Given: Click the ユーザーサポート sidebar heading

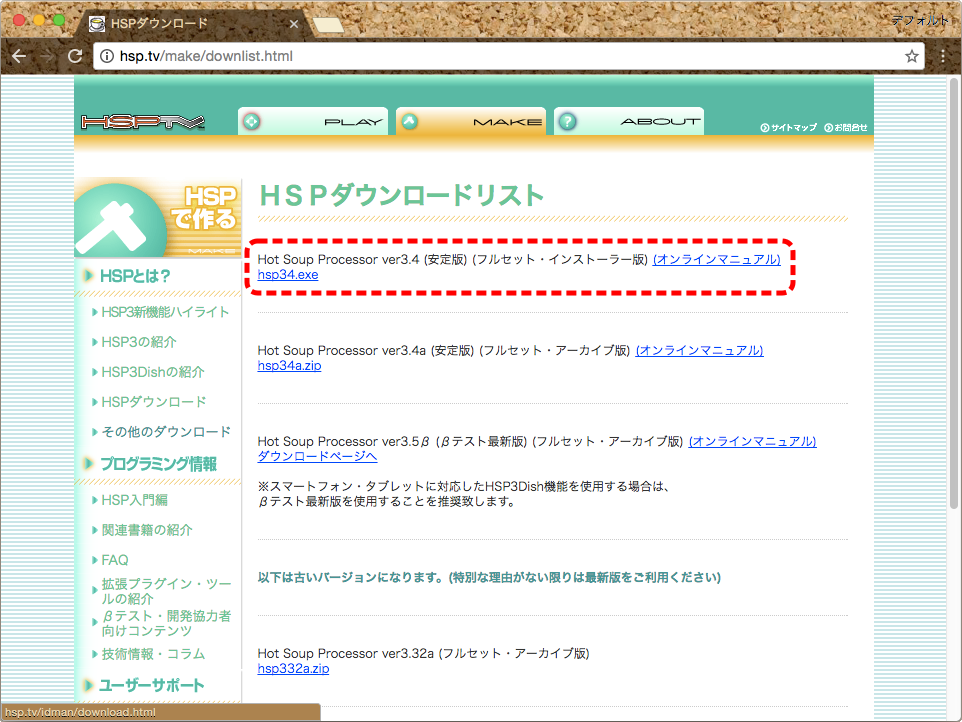Looking at the screenshot, I should (x=151, y=685).
